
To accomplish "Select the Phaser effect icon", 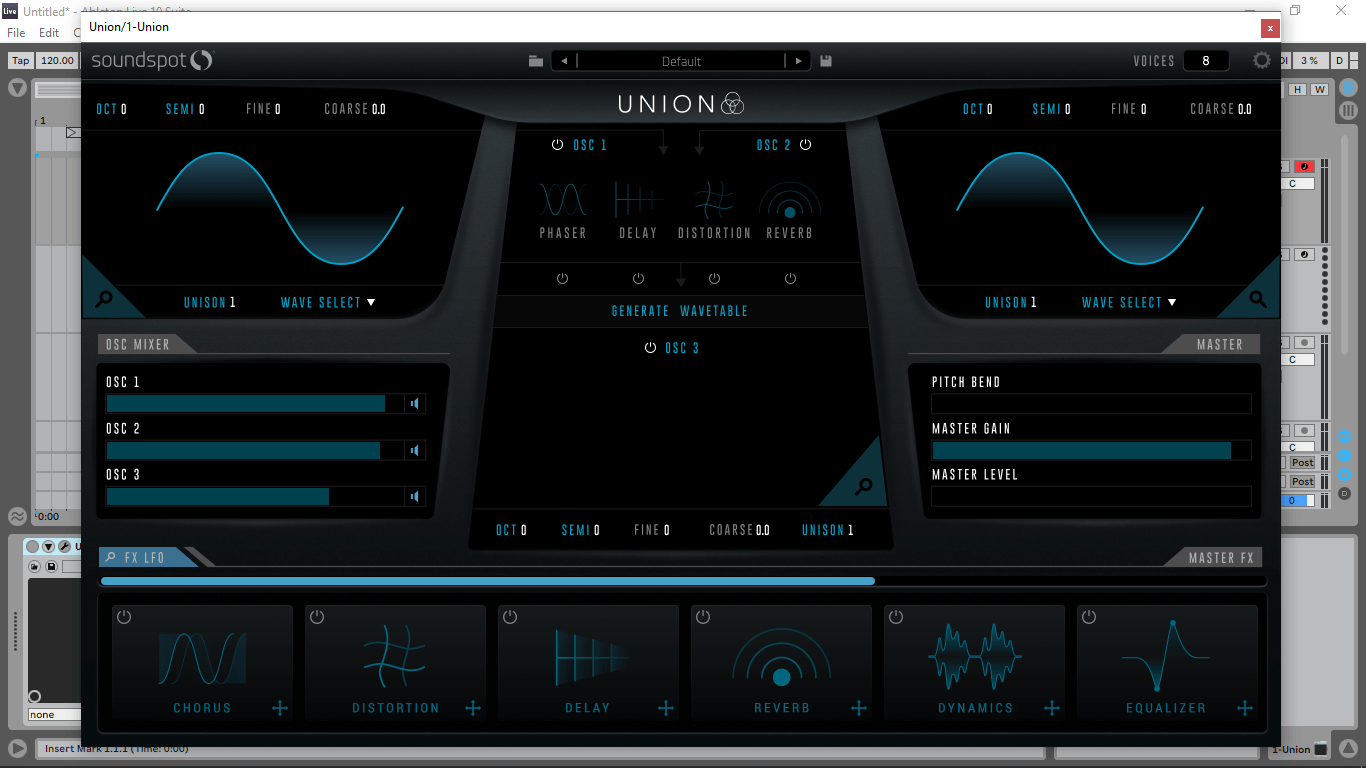I will pyautogui.click(x=563, y=199).
